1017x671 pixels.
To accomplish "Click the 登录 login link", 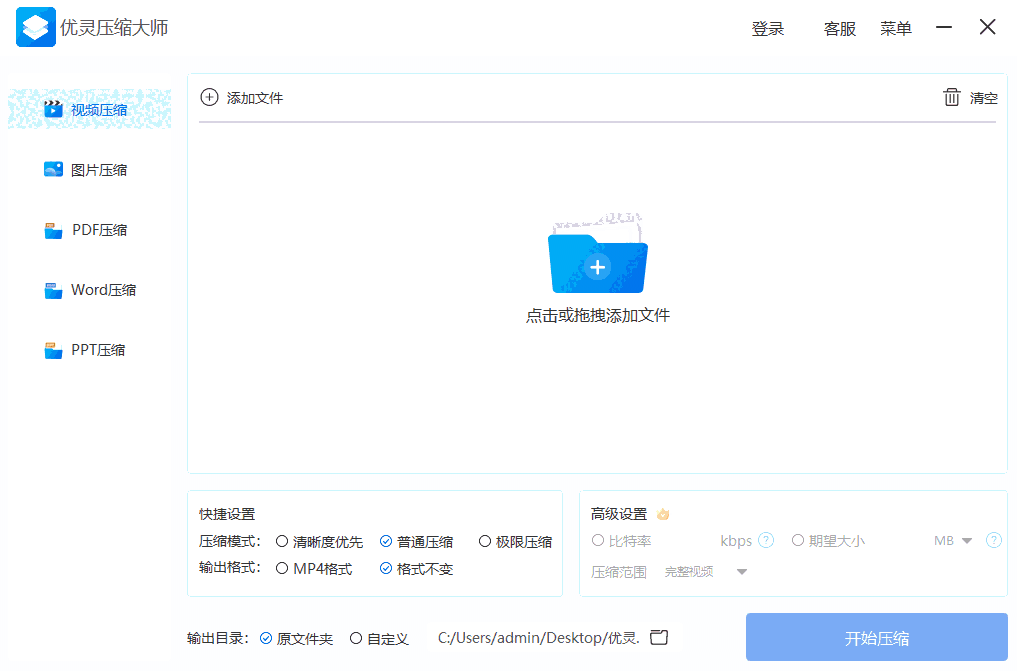I will [x=767, y=28].
